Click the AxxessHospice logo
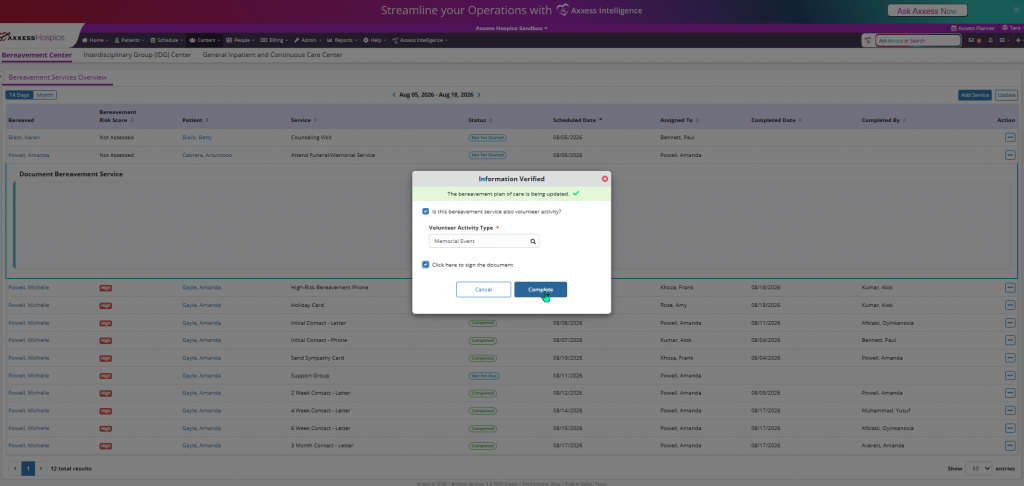Screen dimensions: 1024x486 pyautogui.click(x=33, y=37)
